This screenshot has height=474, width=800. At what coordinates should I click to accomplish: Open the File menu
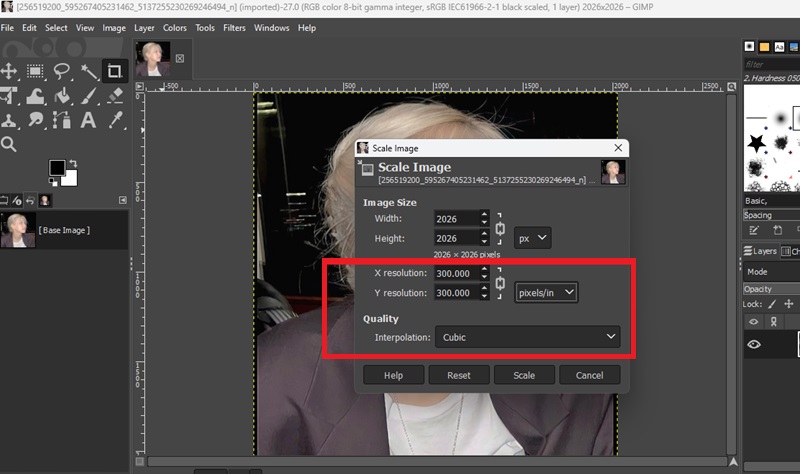click(7, 28)
